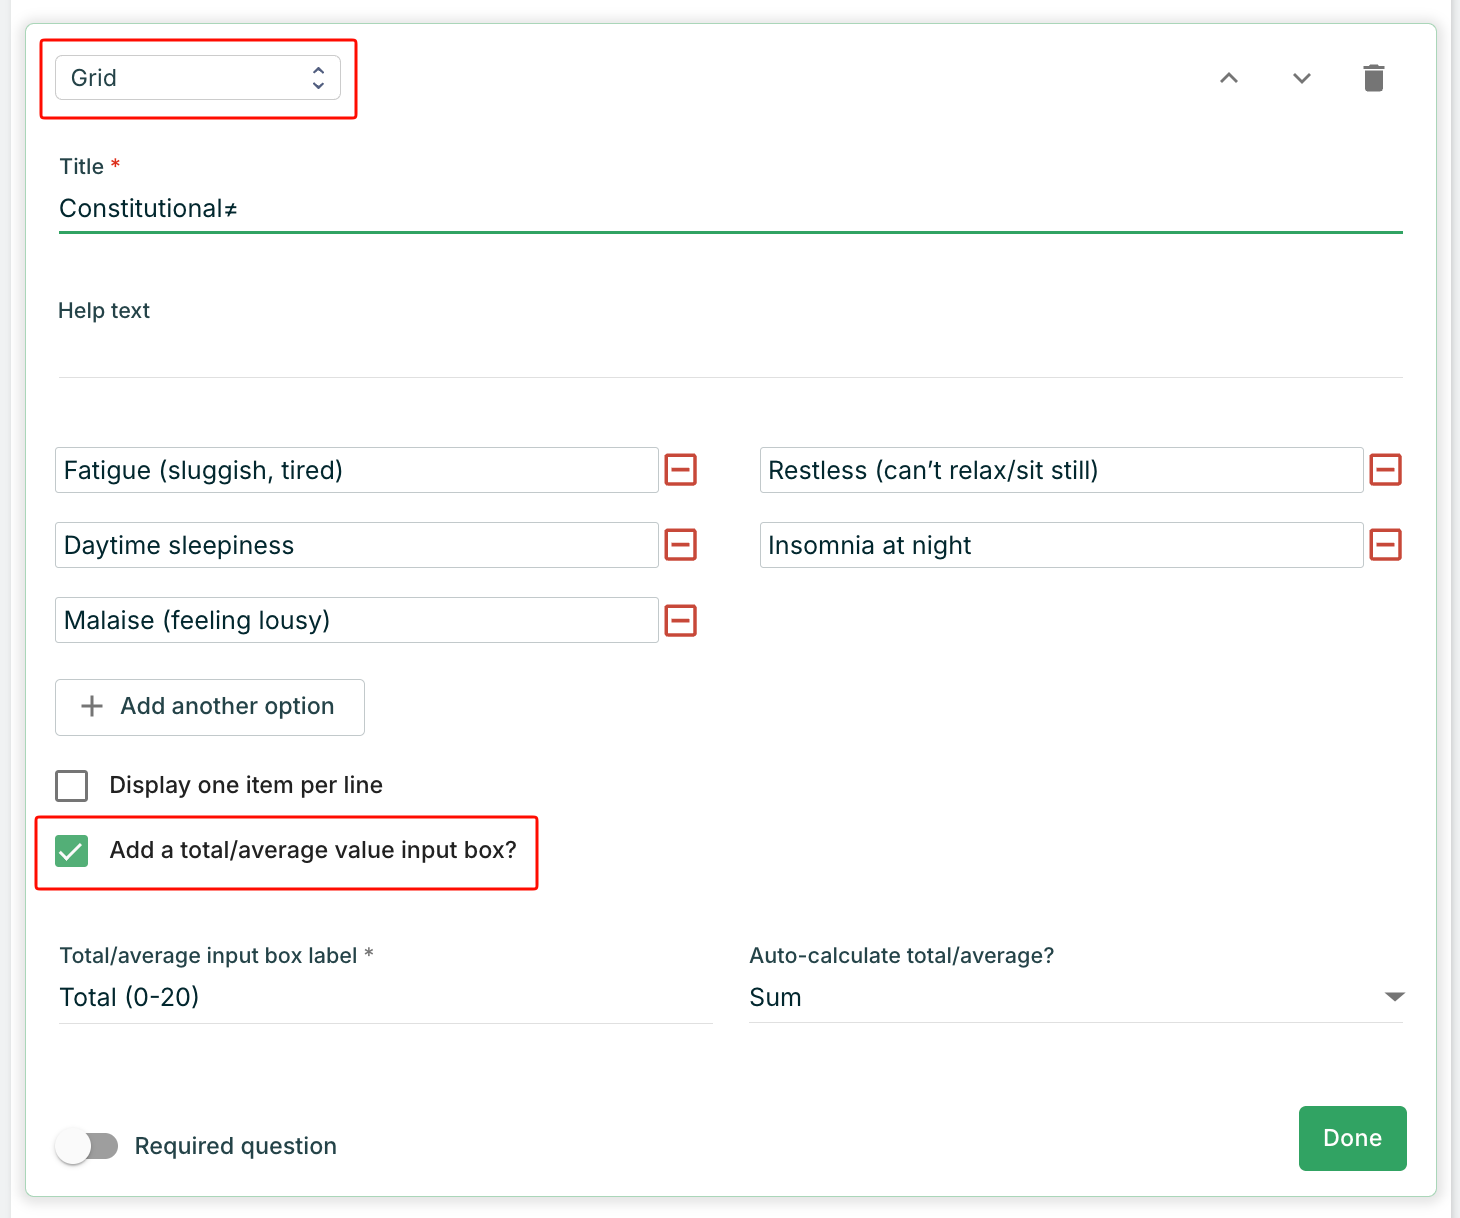Toggle the Required question switch
Viewport: 1460px width, 1218px height.
[87, 1146]
